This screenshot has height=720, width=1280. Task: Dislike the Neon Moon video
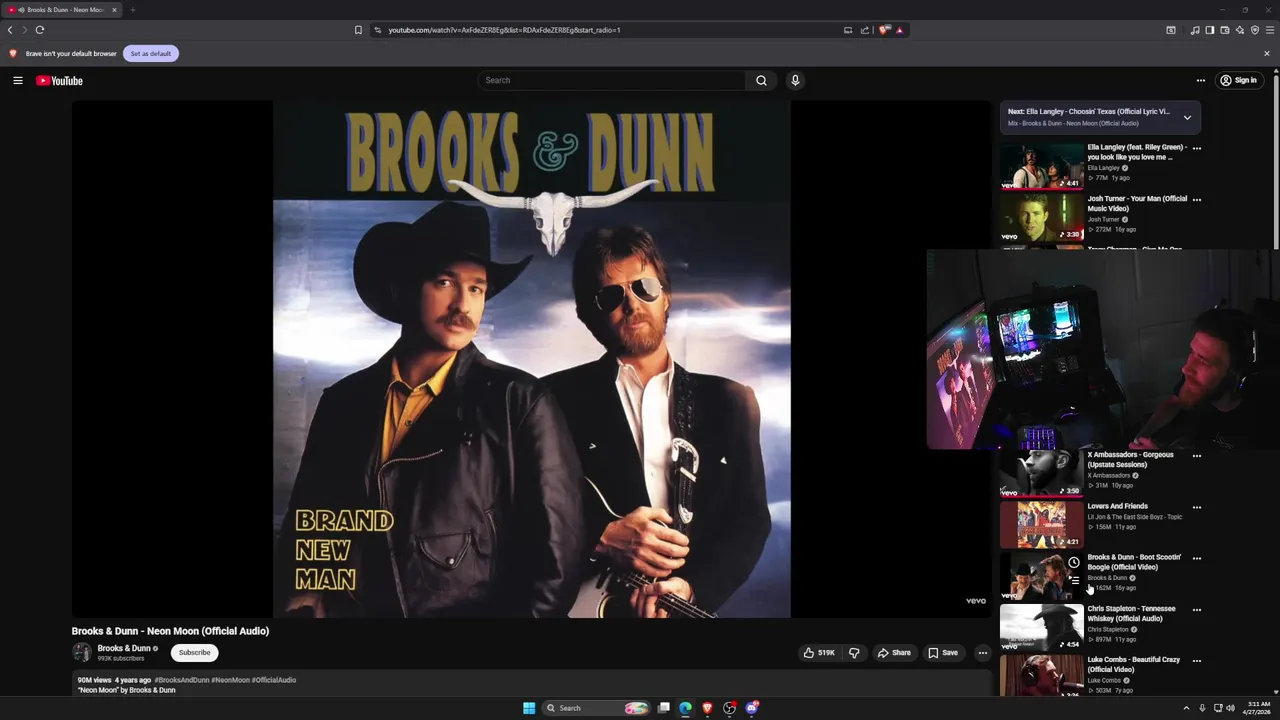click(x=854, y=653)
